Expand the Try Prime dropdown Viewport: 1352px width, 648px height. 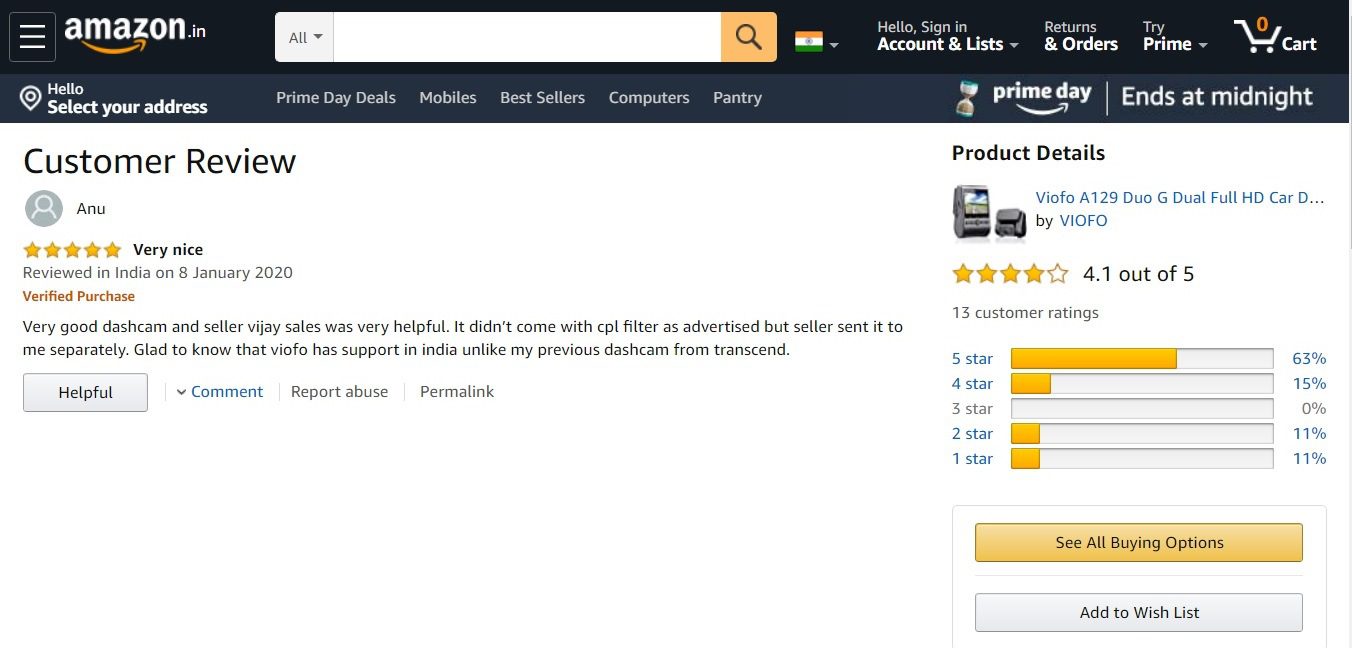point(1175,44)
